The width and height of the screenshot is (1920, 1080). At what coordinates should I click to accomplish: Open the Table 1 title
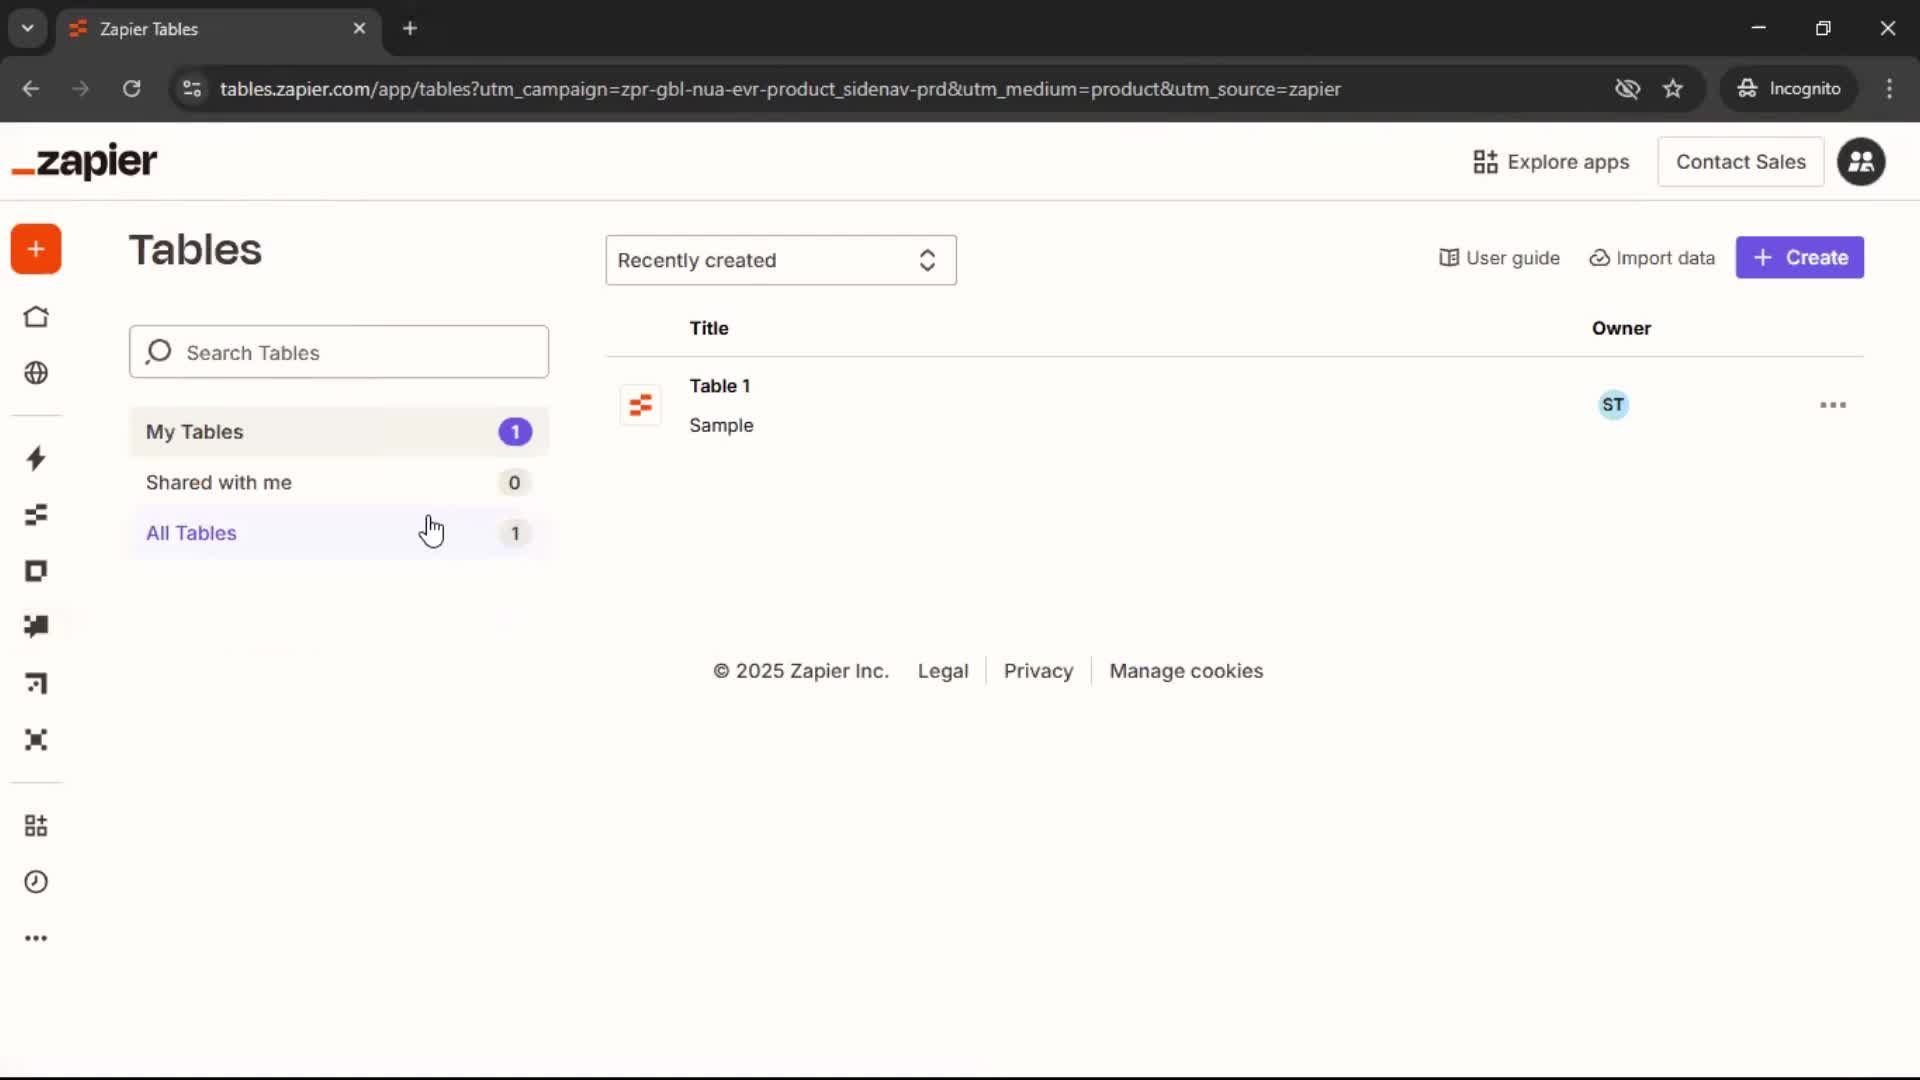(x=719, y=386)
